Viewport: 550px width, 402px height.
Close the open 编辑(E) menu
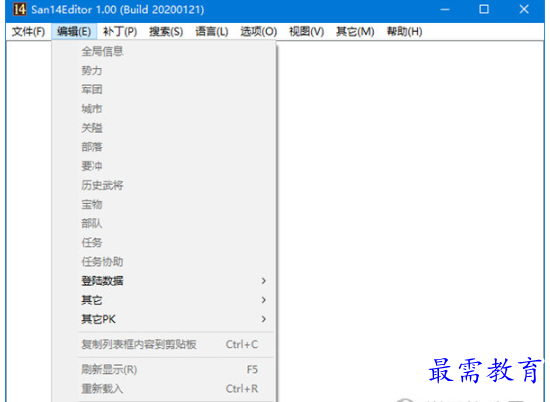point(74,32)
